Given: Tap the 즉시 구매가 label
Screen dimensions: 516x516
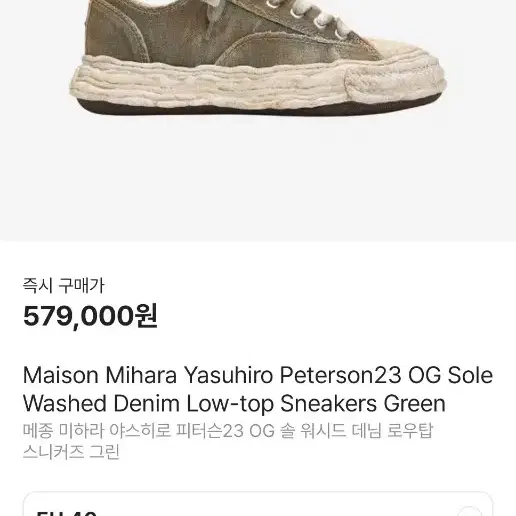Looking at the screenshot, I should click(x=63, y=286).
